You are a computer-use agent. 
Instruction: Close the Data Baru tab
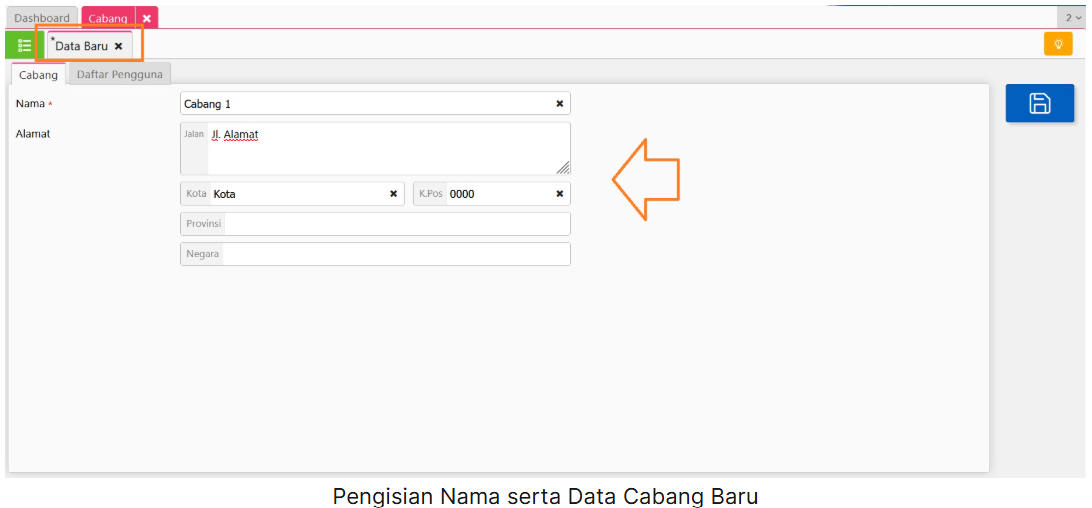pos(119,46)
